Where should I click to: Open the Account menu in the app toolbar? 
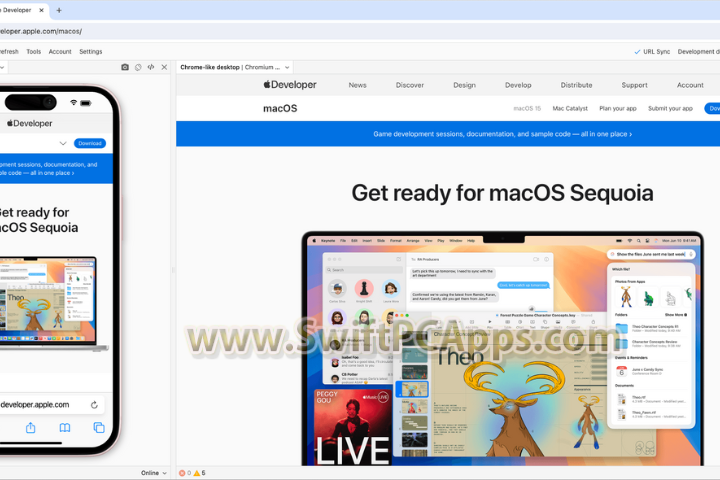click(x=60, y=51)
